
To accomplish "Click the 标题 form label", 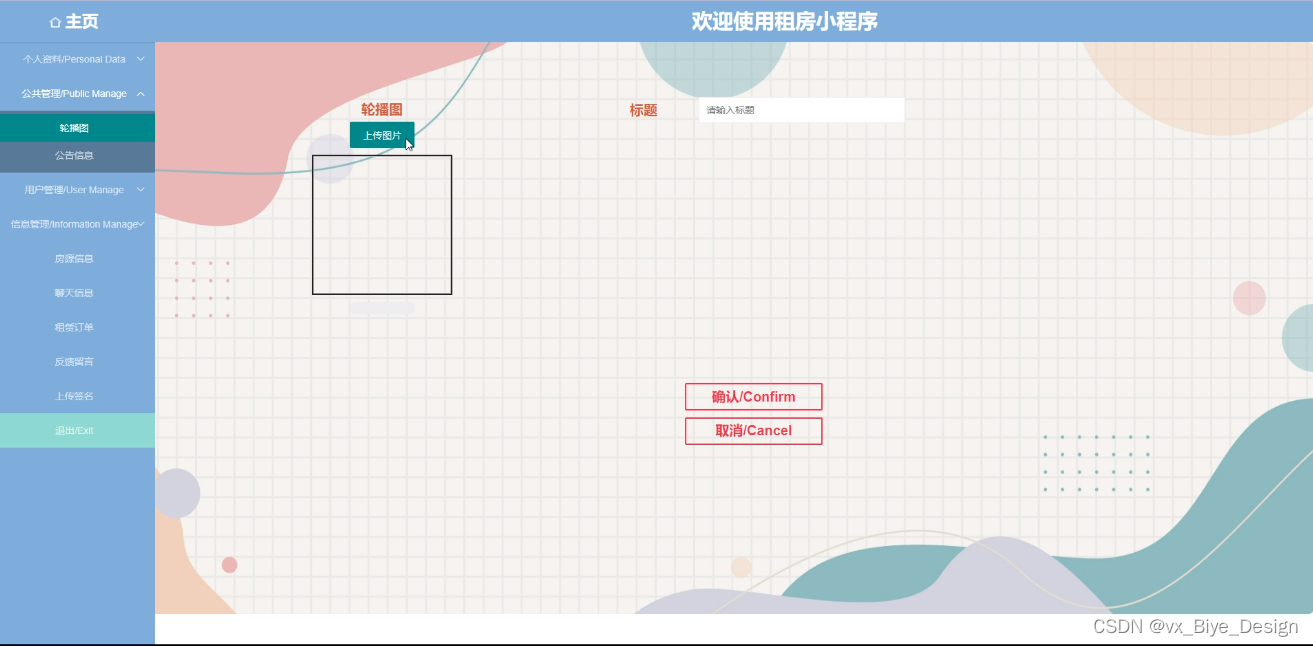I will tap(643, 110).
